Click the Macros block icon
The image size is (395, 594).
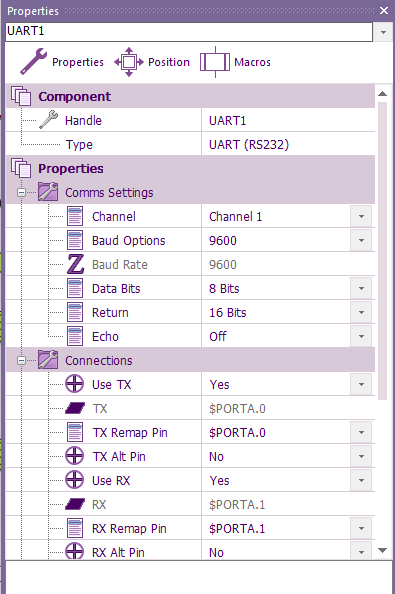click(x=215, y=62)
